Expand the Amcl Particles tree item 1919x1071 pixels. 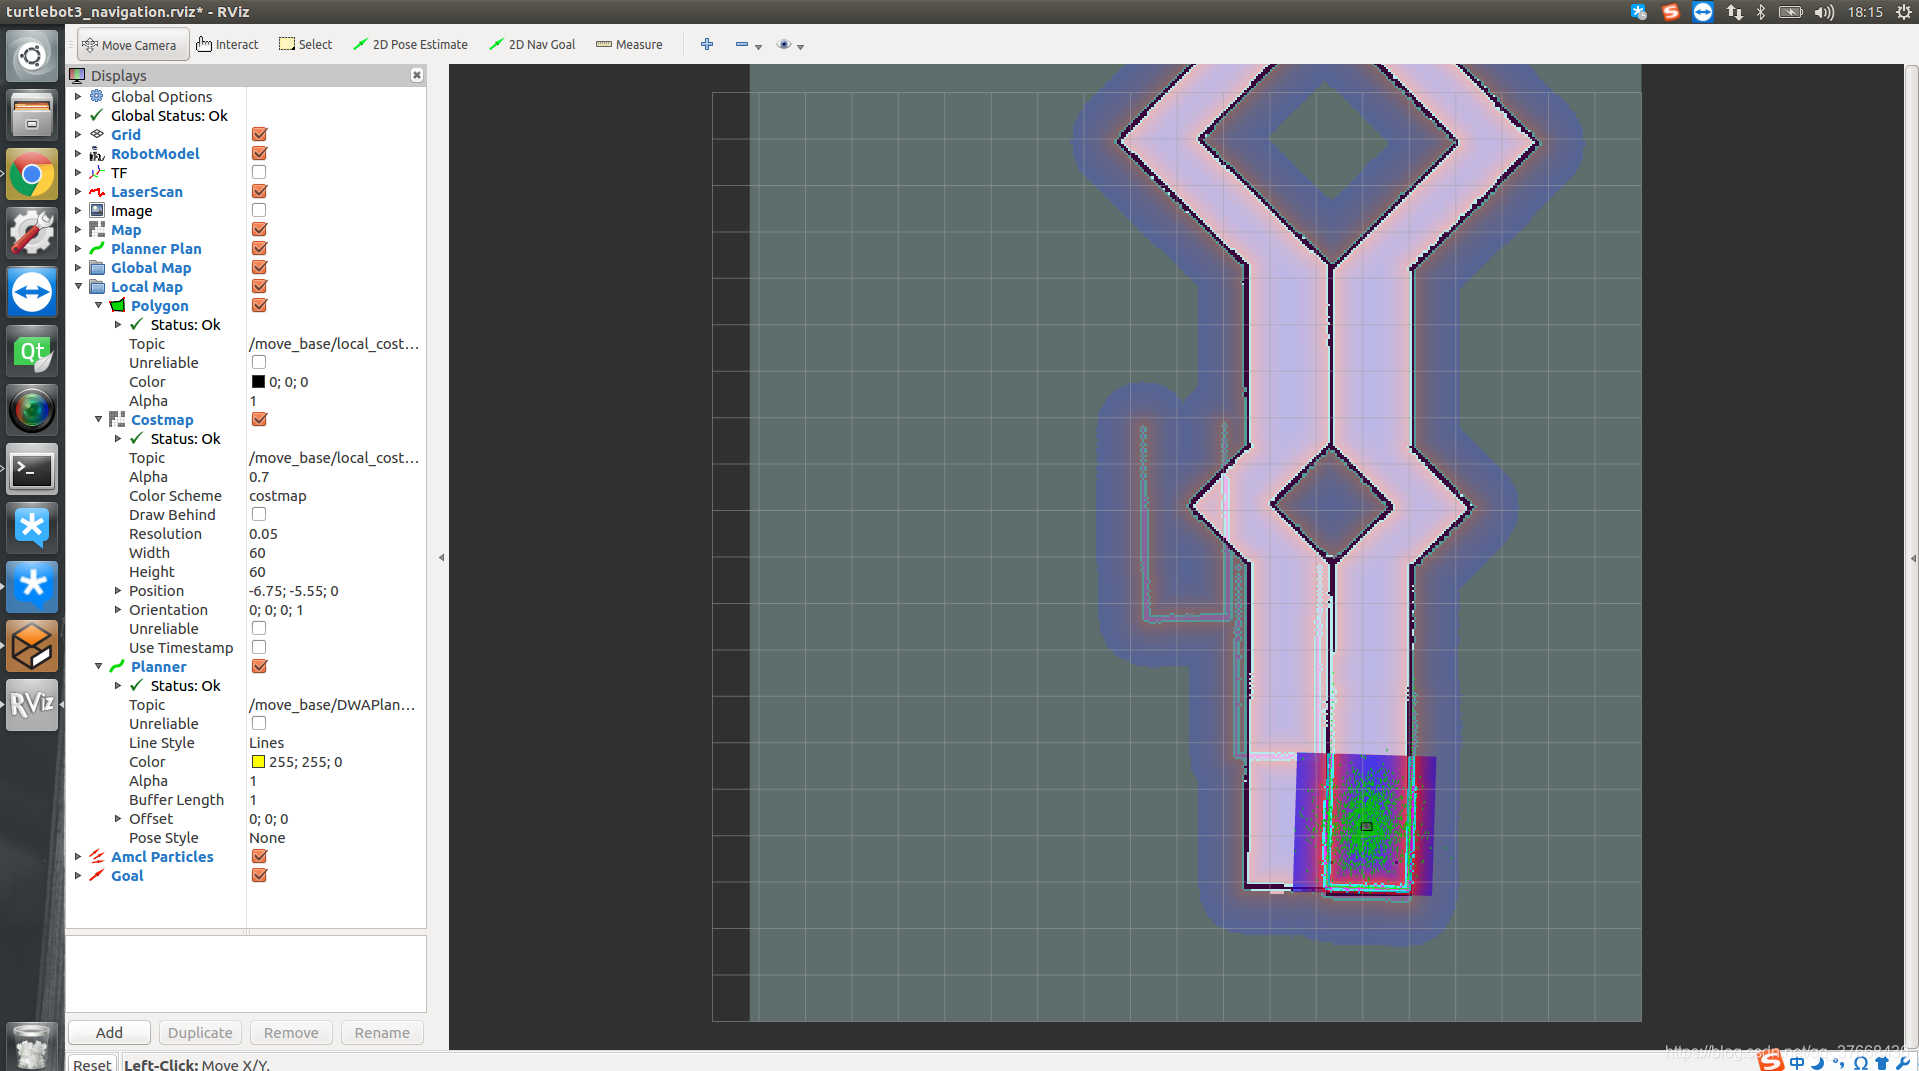pyautogui.click(x=78, y=856)
